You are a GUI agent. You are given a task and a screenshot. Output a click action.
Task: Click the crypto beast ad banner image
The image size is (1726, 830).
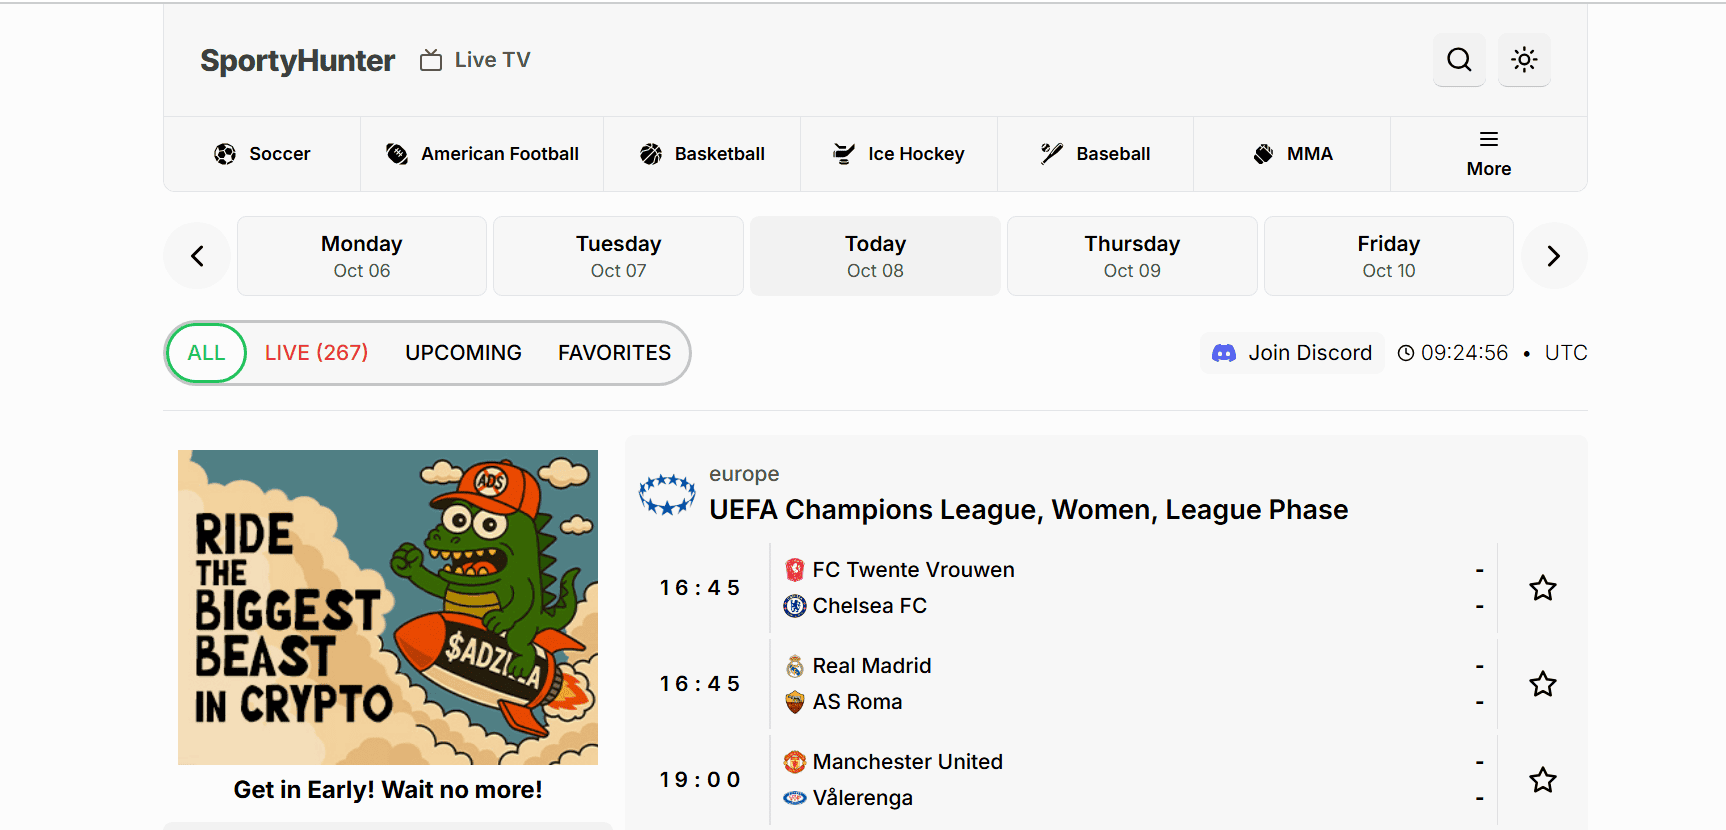[x=388, y=607]
